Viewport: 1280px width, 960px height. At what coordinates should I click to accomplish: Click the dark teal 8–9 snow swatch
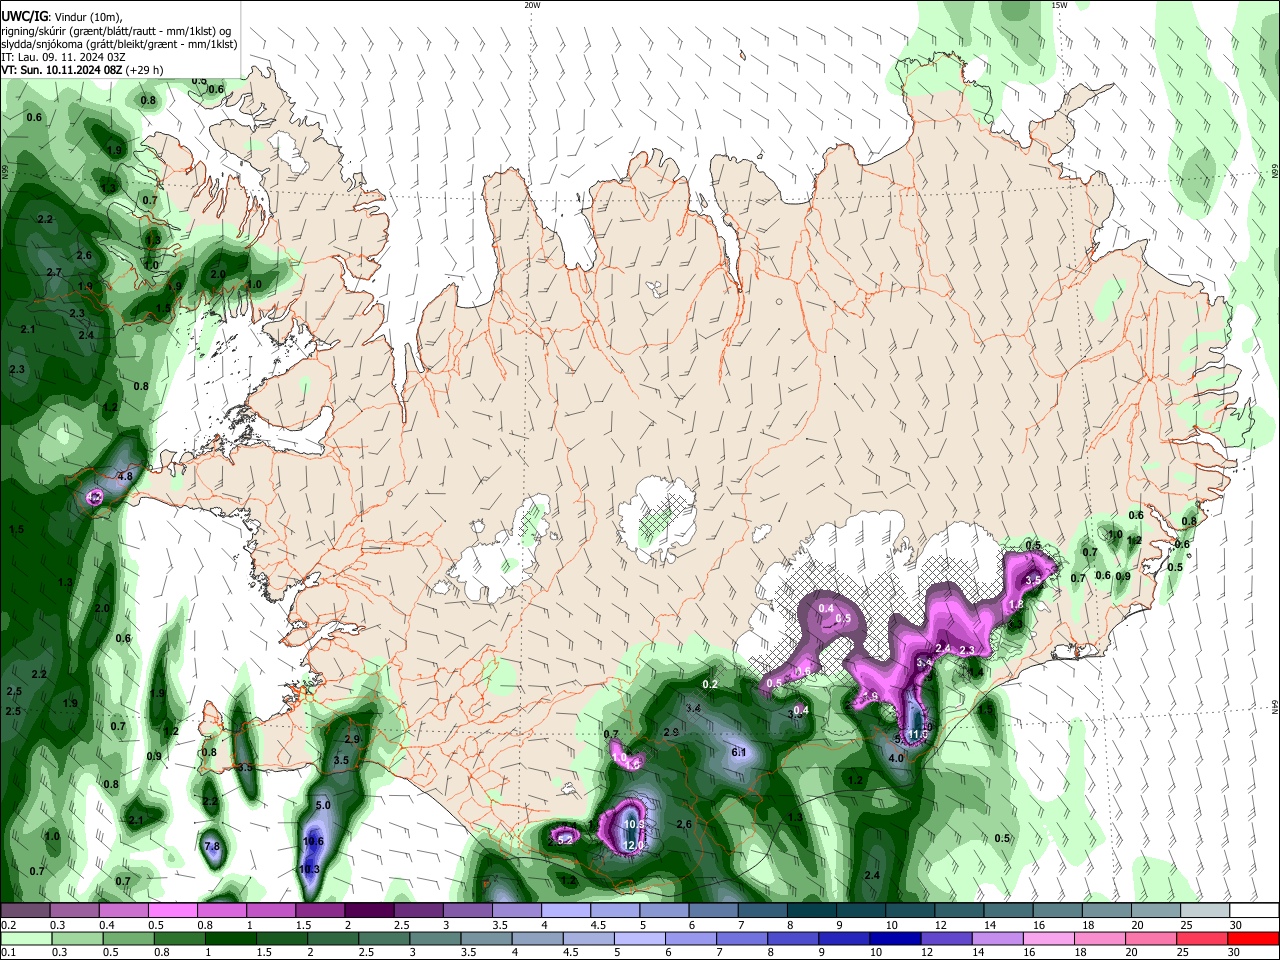tap(811, 911)
